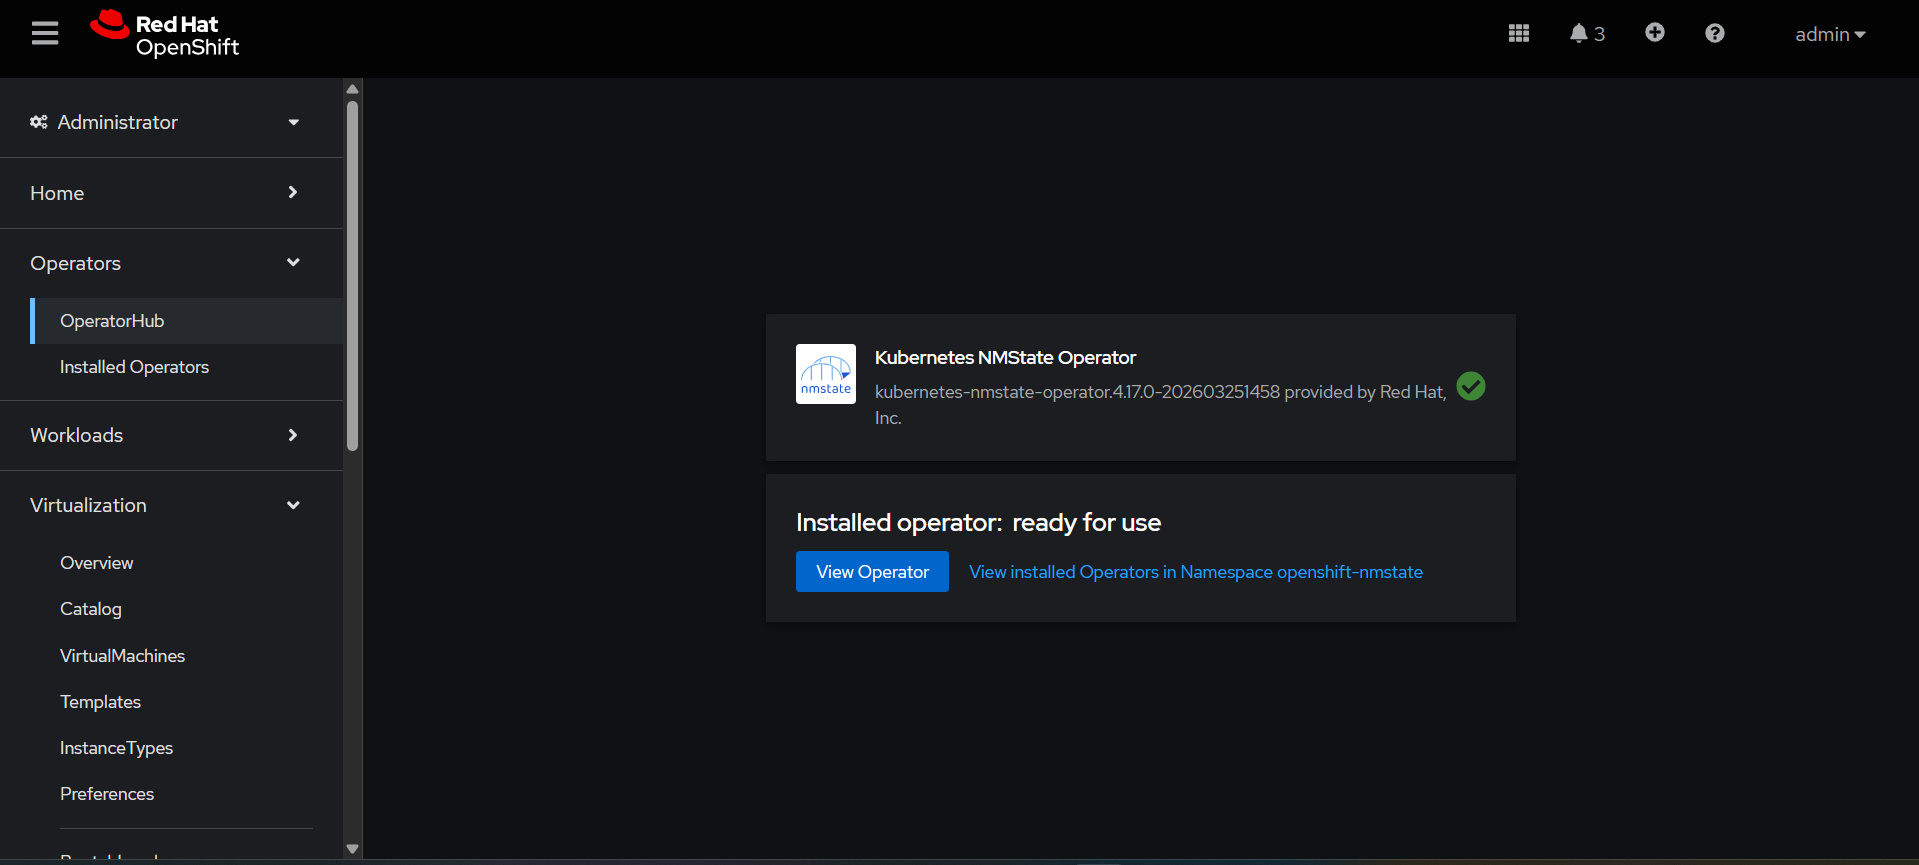Click the Red Hat OpenShift logo
1919x865 pixels.
point(165,35)
